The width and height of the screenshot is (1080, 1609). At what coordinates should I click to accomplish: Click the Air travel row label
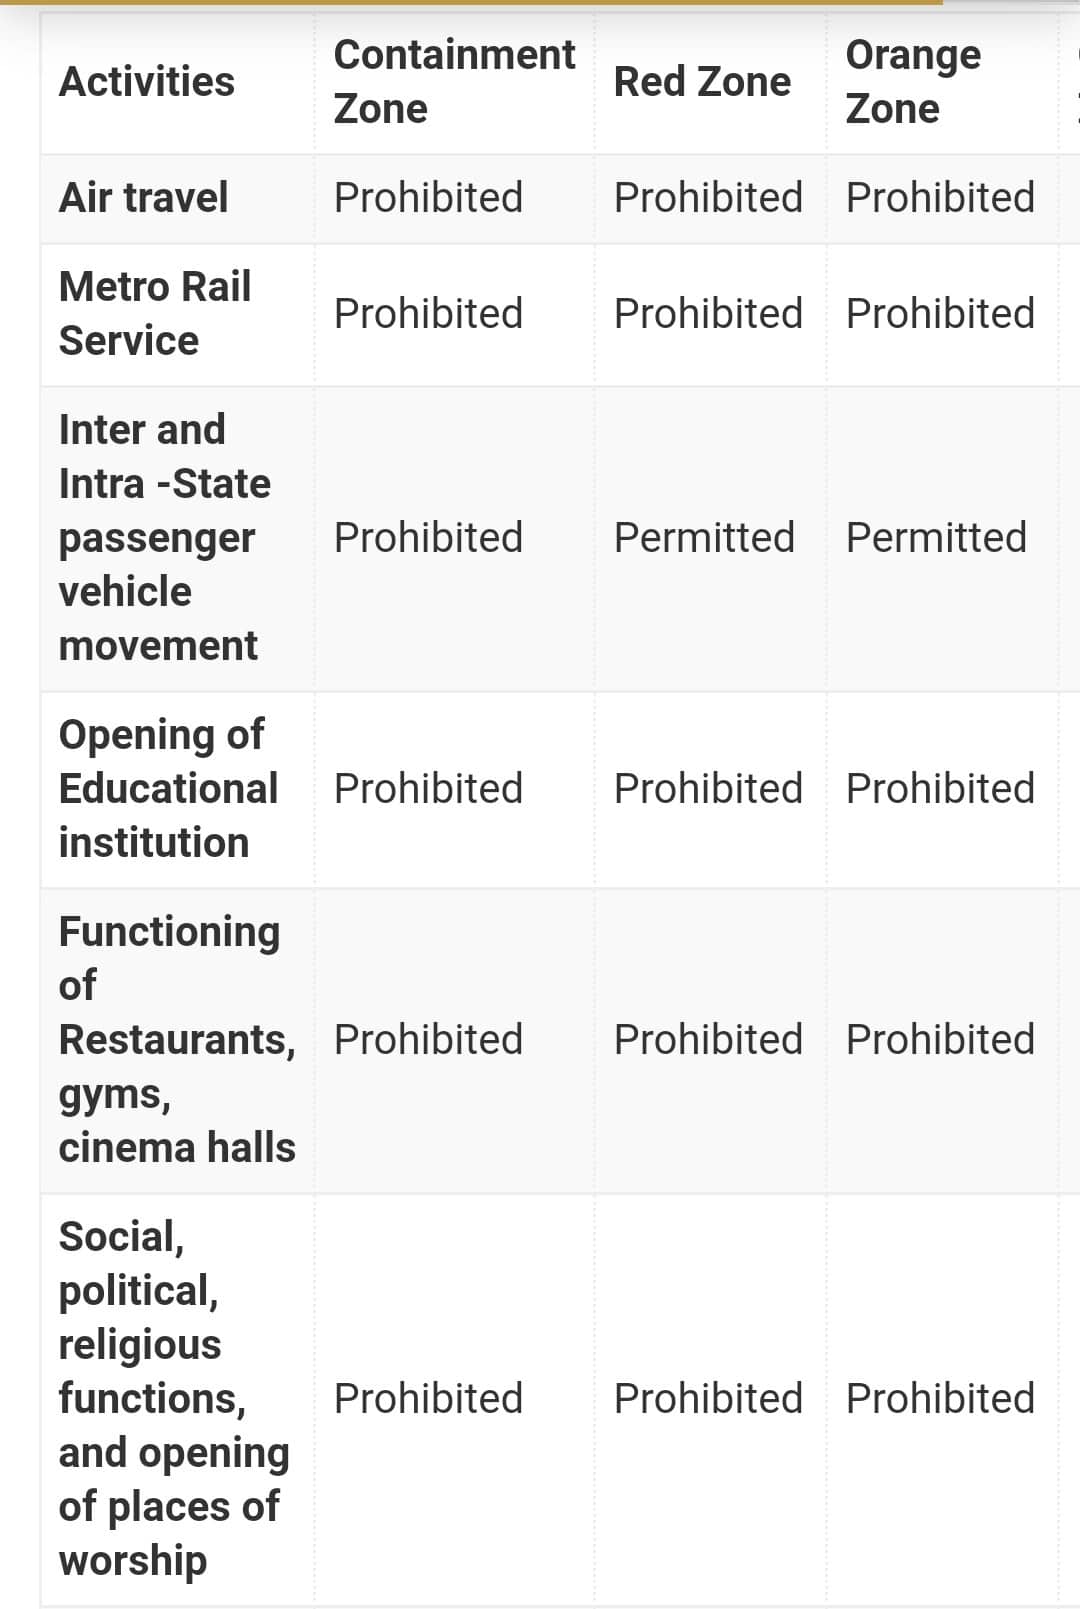coord(143,197)
